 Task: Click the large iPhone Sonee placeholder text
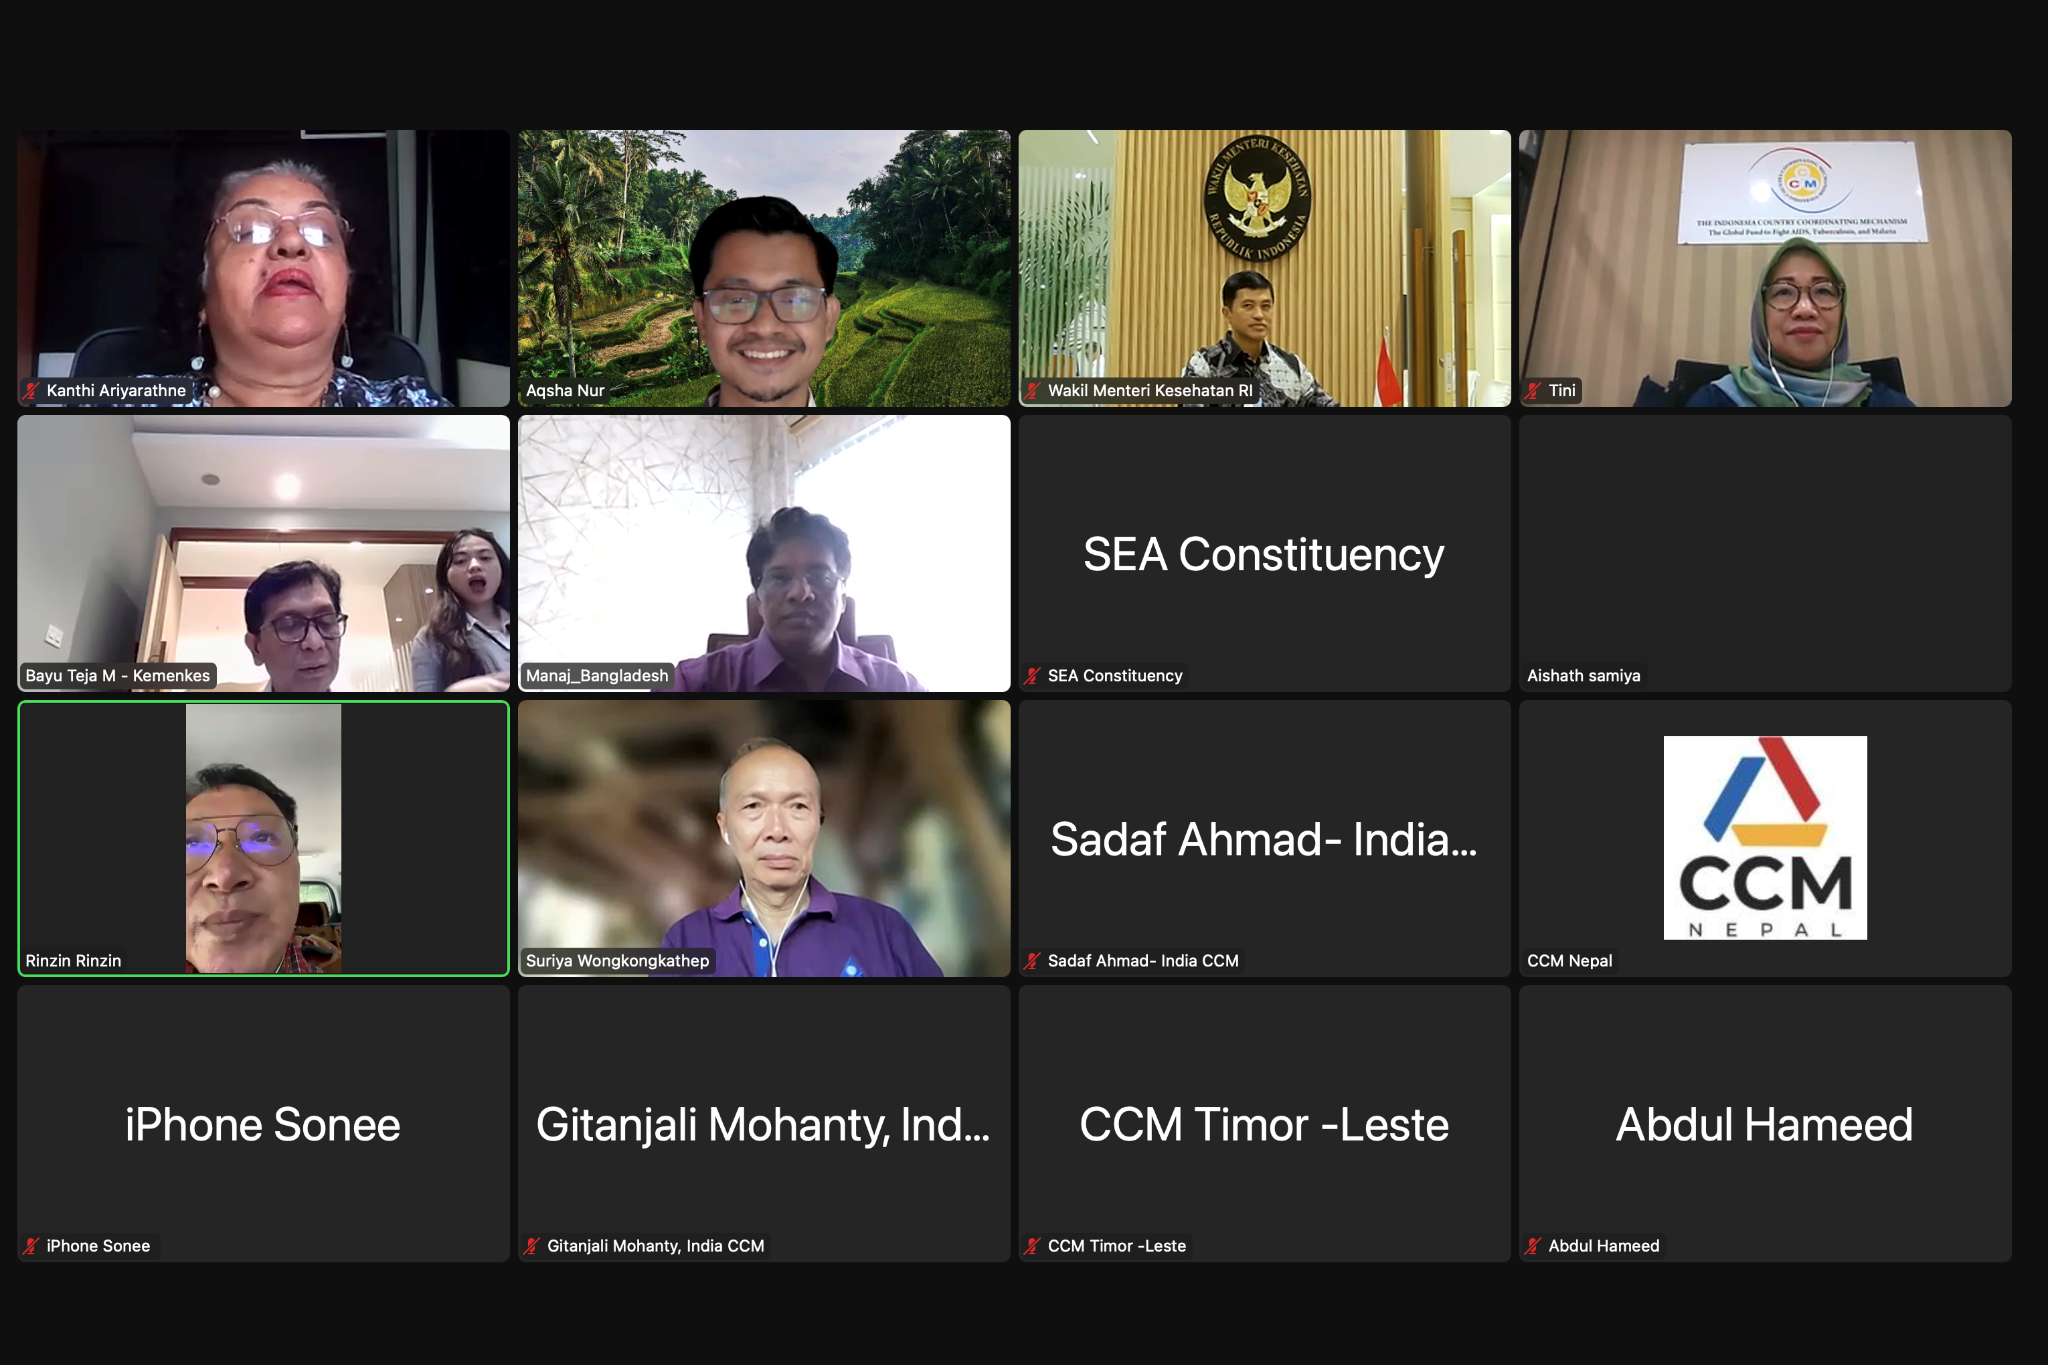(263, 1125)
